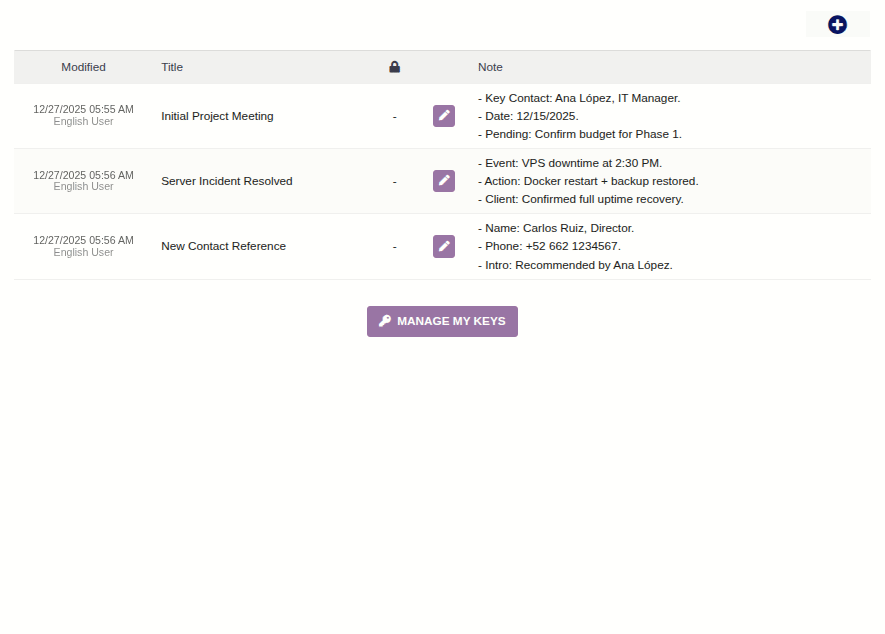Sort by the Modified column header
Viewport: 885px width, 634px height.
tap(83, 67)
